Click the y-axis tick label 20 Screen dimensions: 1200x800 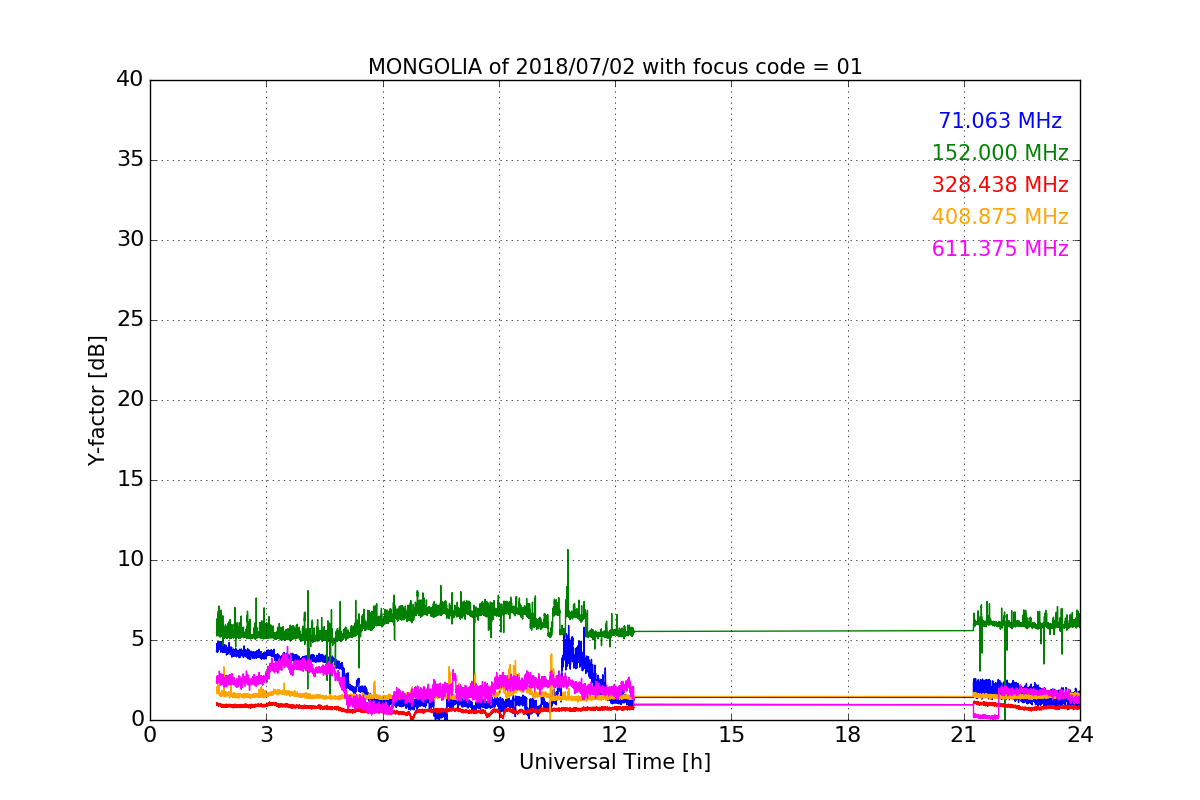(x=130, y=400)
